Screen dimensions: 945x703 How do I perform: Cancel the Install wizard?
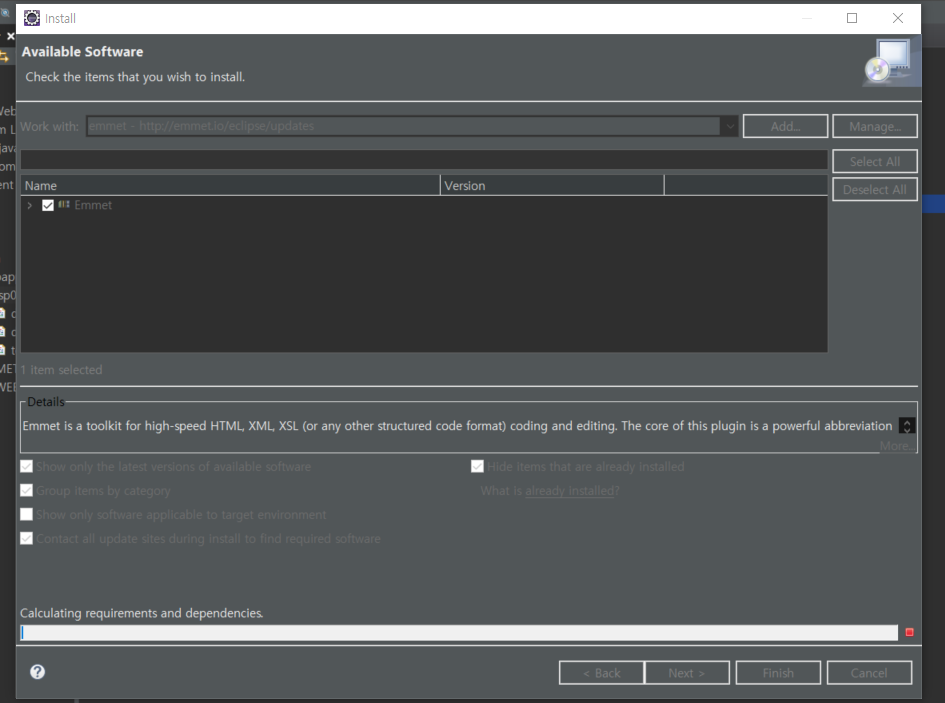(869, 673)
